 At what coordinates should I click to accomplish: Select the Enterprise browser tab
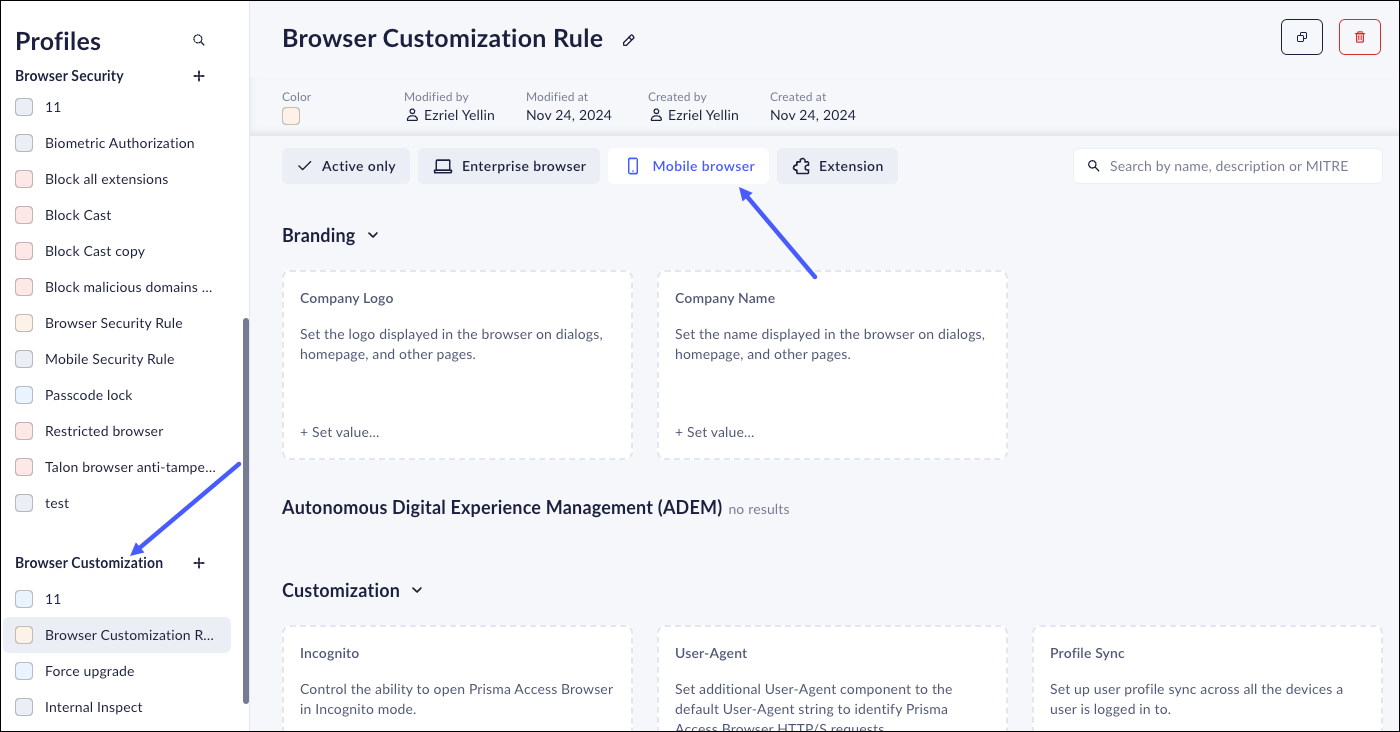coord(509,166)
